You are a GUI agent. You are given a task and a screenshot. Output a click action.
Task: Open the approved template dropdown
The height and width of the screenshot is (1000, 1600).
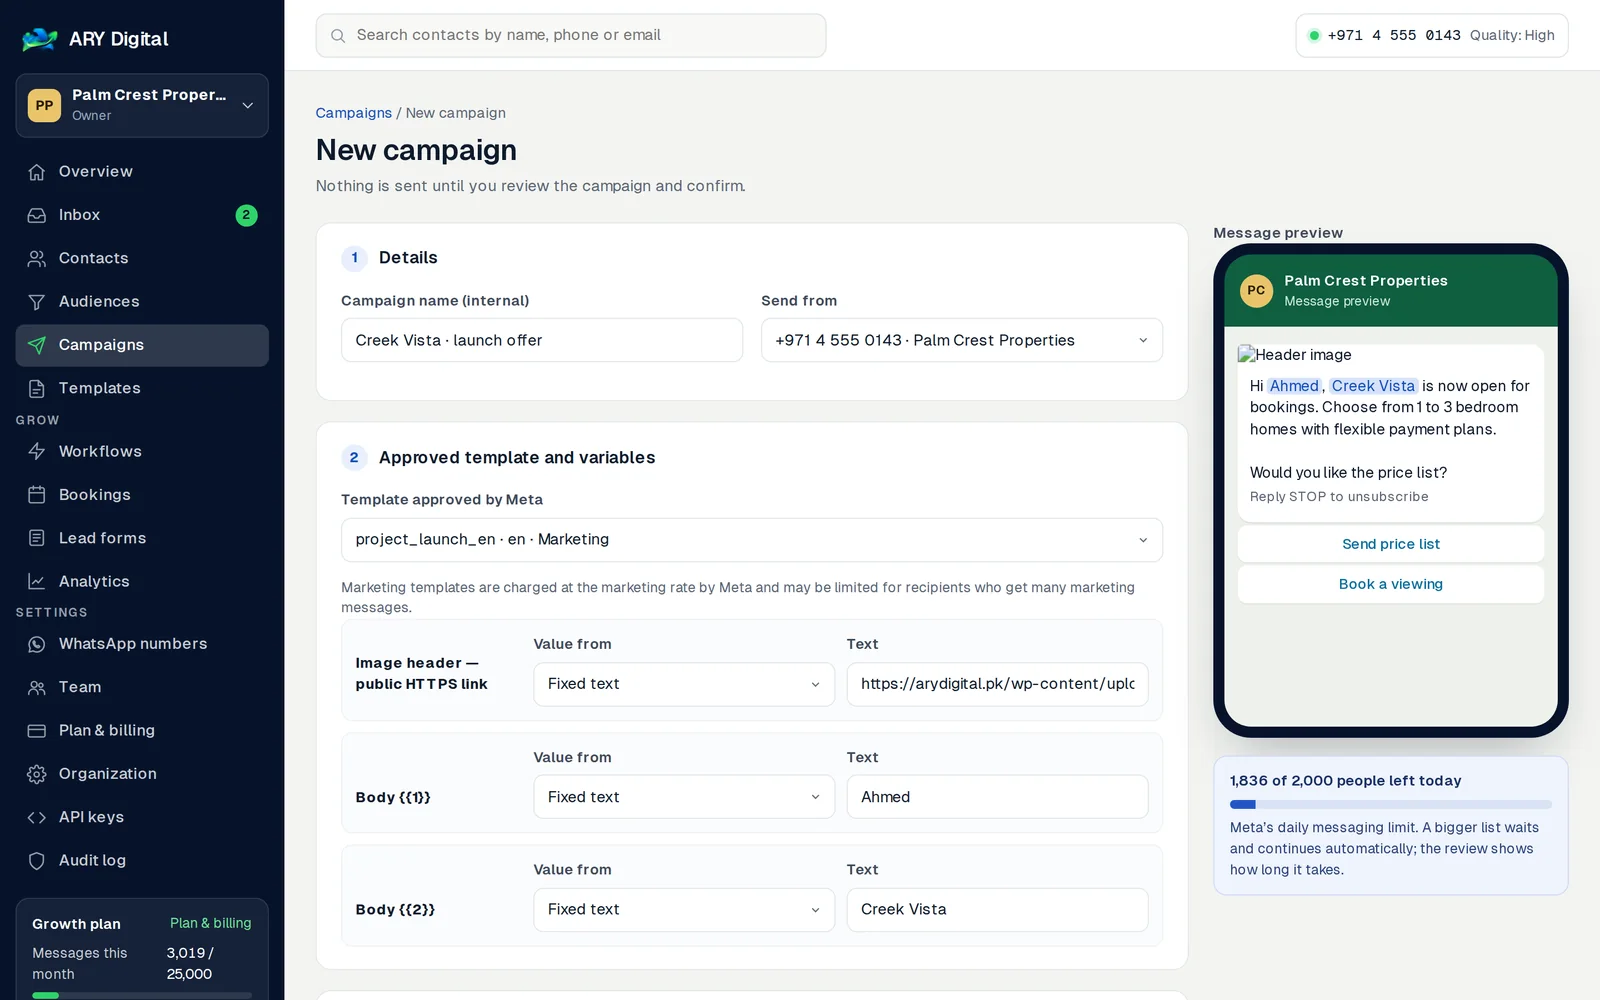click(752, 540)
